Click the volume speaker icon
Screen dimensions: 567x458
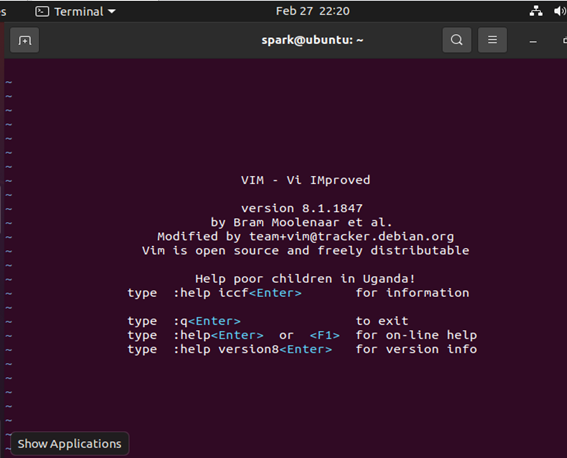559,11
